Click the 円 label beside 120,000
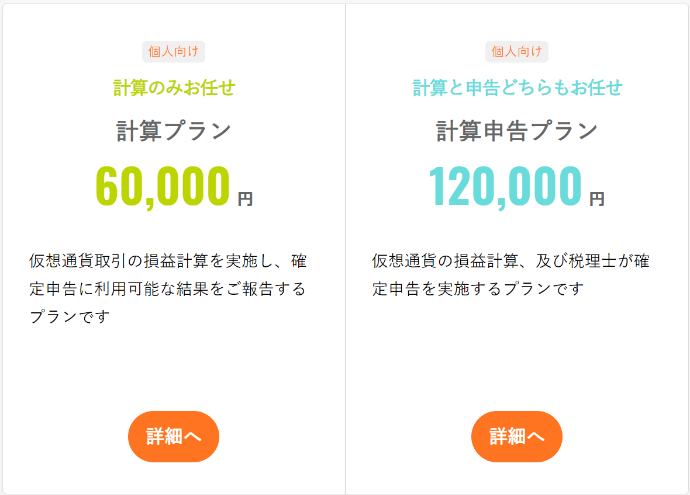 (597, 199)
